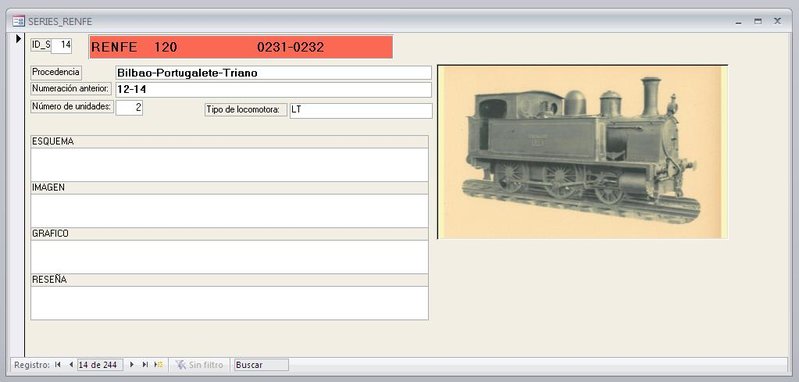Click the ID_S field showing 14
Screen dimensions: 799x382
coord(62,45)
